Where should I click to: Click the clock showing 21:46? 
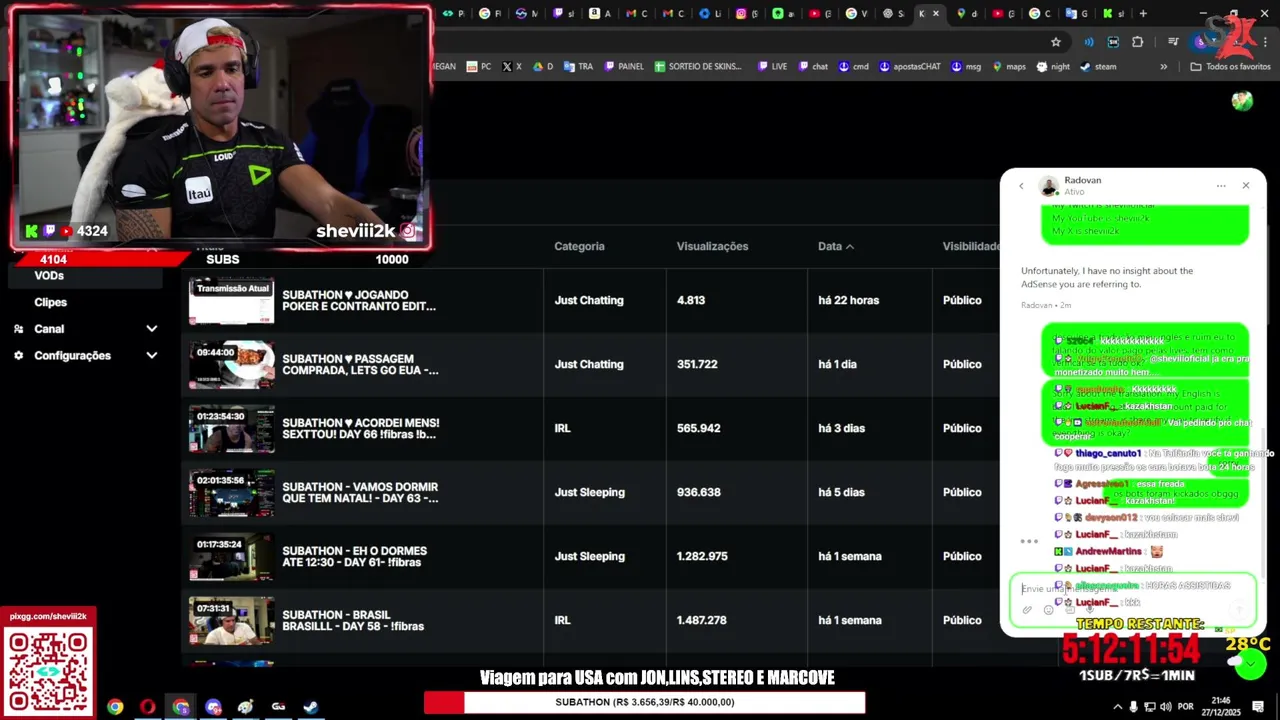1220,701
